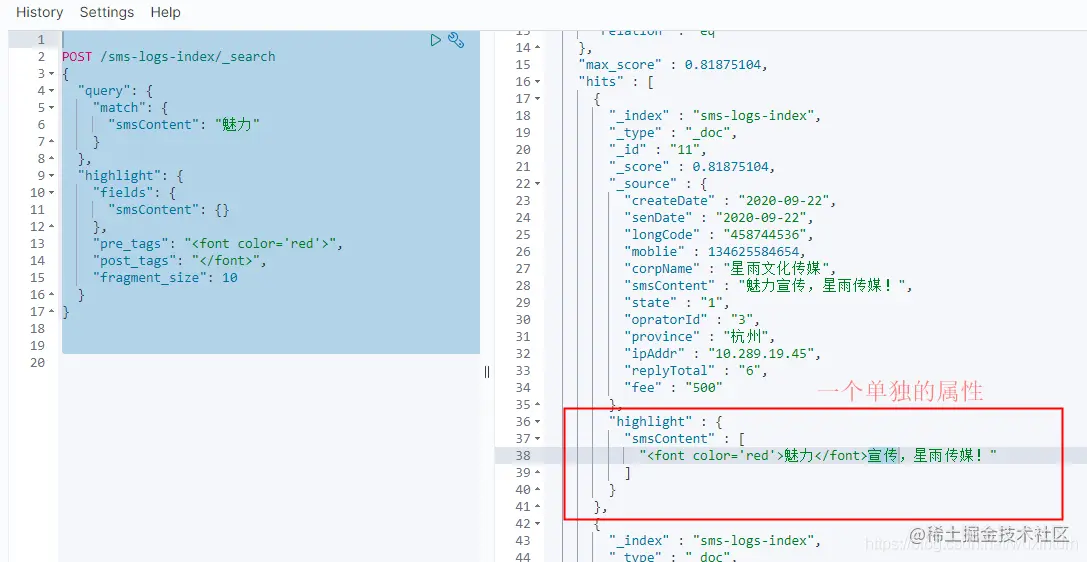Toggle fold arrow at output line 41

538,507
